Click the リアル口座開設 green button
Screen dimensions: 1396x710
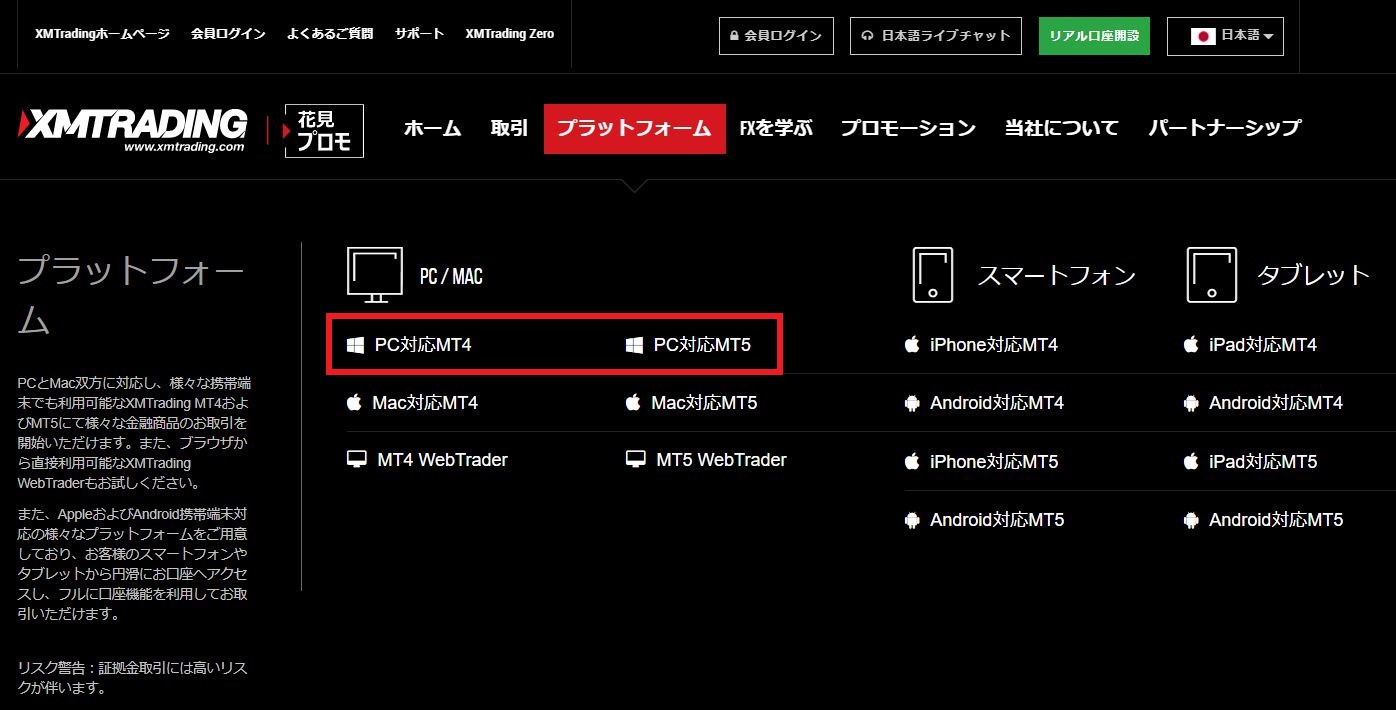1093,36
